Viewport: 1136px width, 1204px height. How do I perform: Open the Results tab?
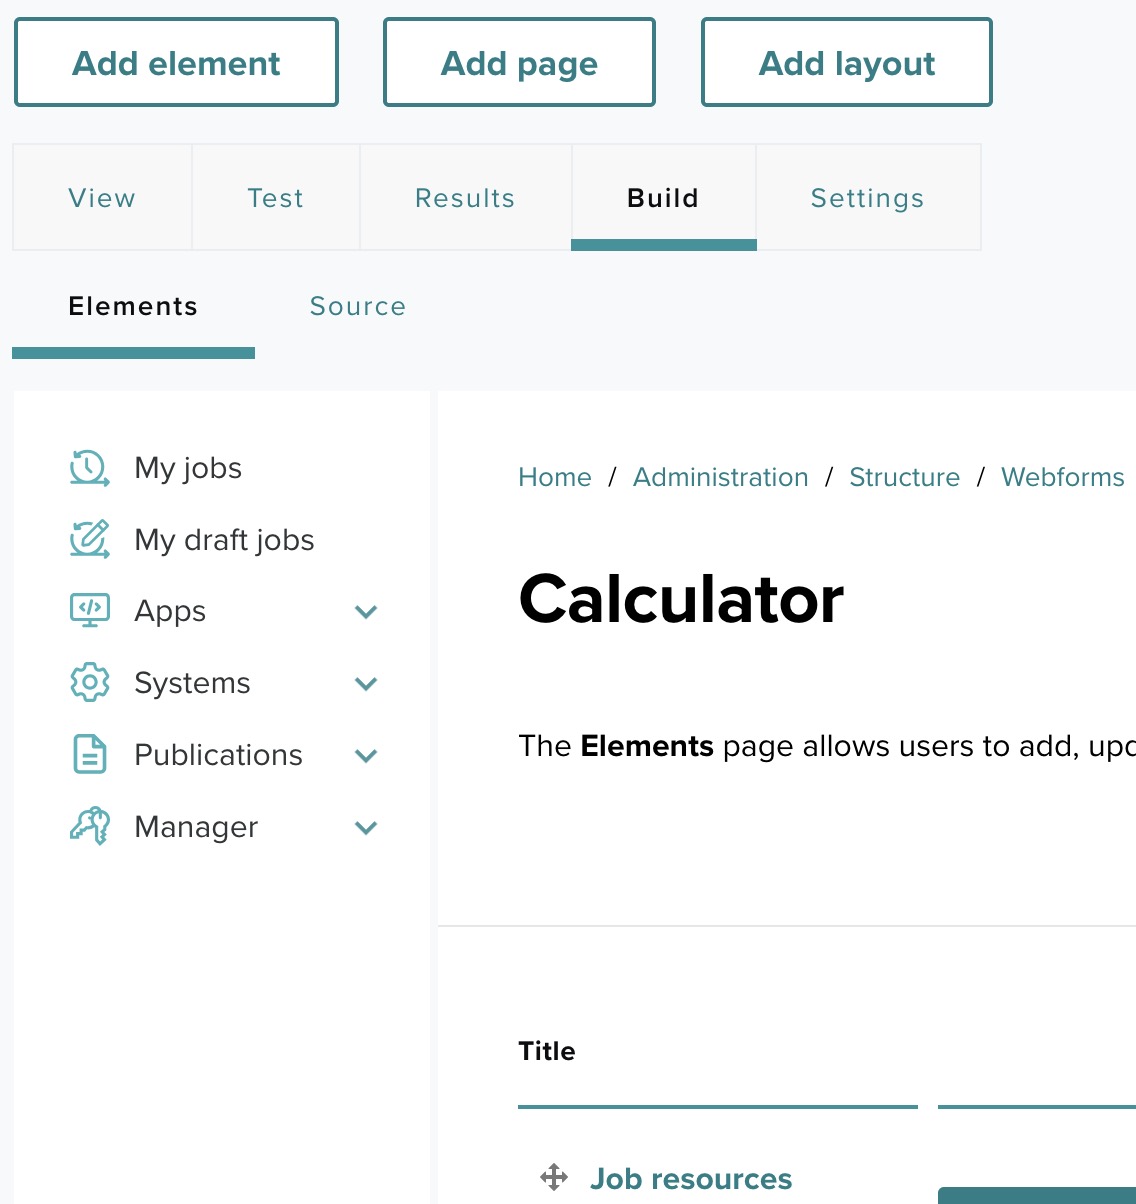click(465, 198)
